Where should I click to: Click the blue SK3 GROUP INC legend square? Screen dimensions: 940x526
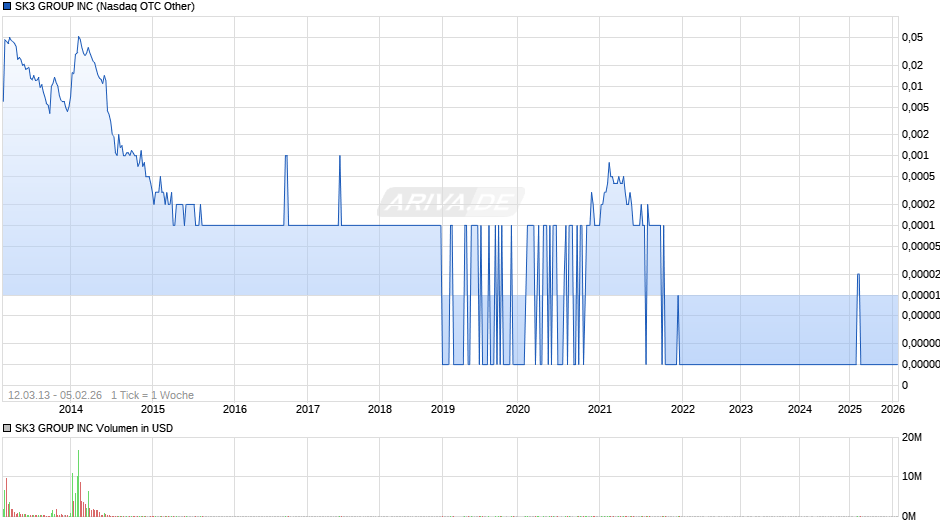(7, 7)
